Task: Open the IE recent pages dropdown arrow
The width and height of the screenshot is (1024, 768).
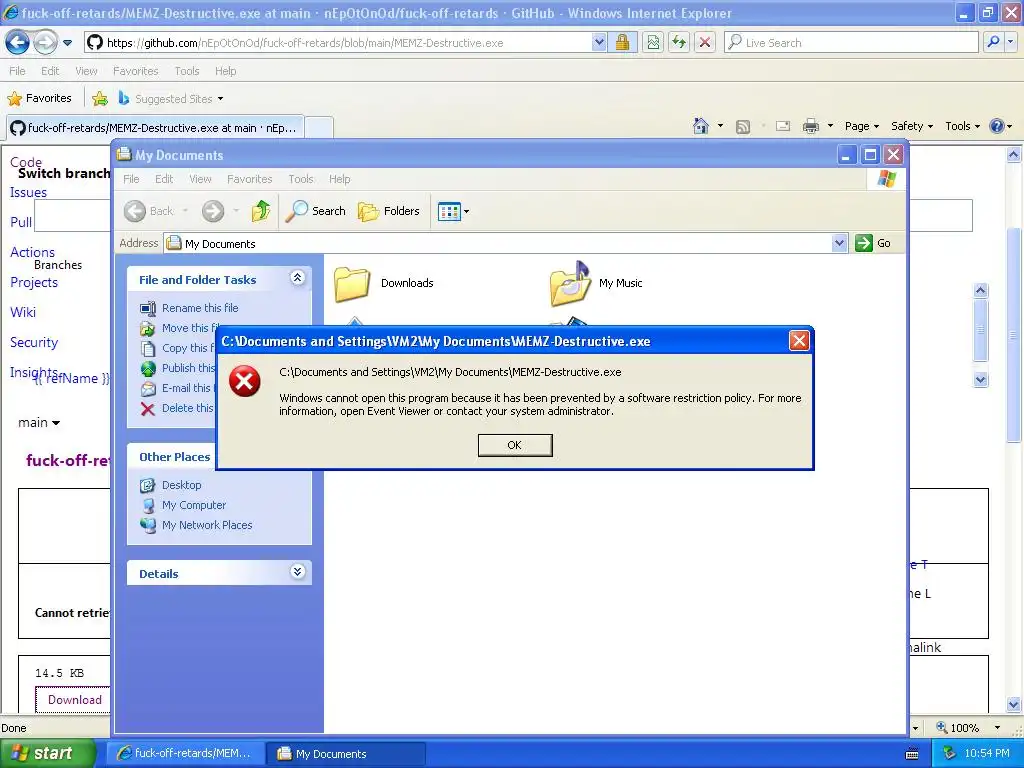Action: point(67,43)
